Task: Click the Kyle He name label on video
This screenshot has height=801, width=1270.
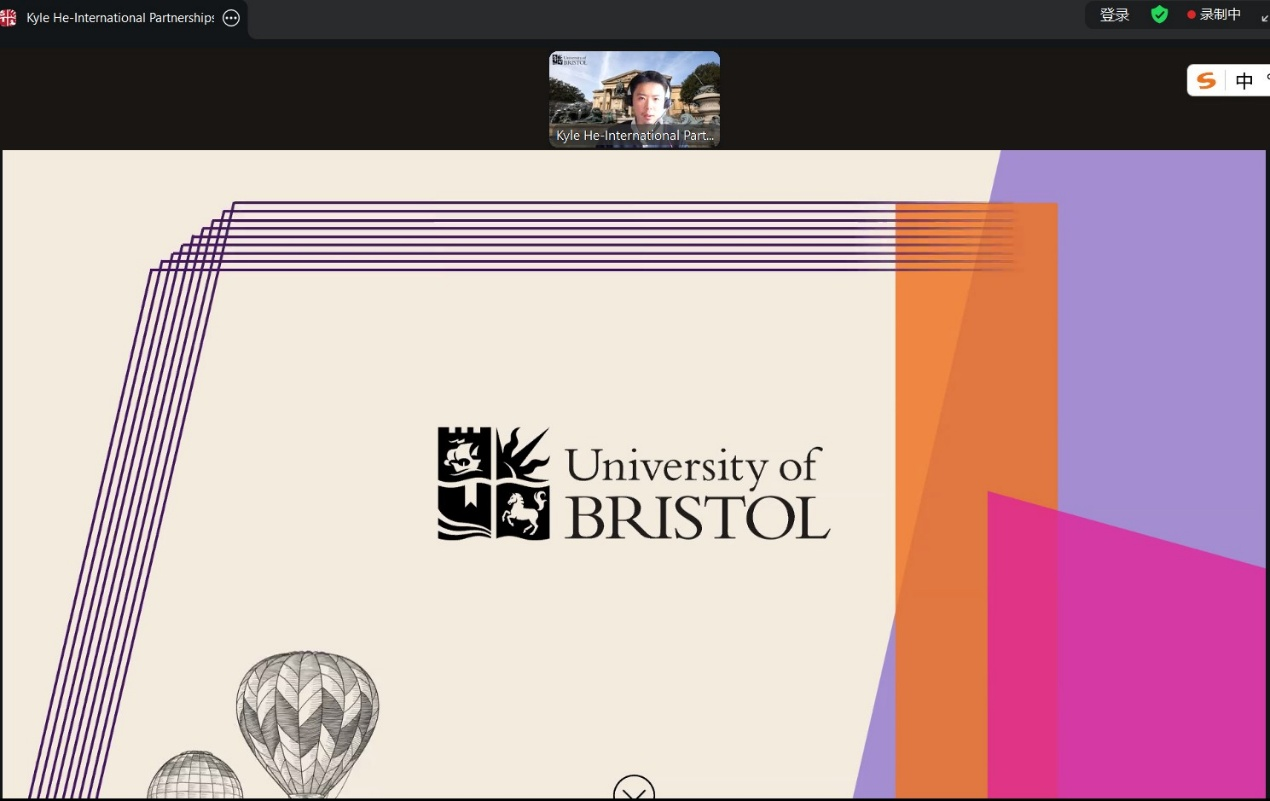Action: point(634,136)
